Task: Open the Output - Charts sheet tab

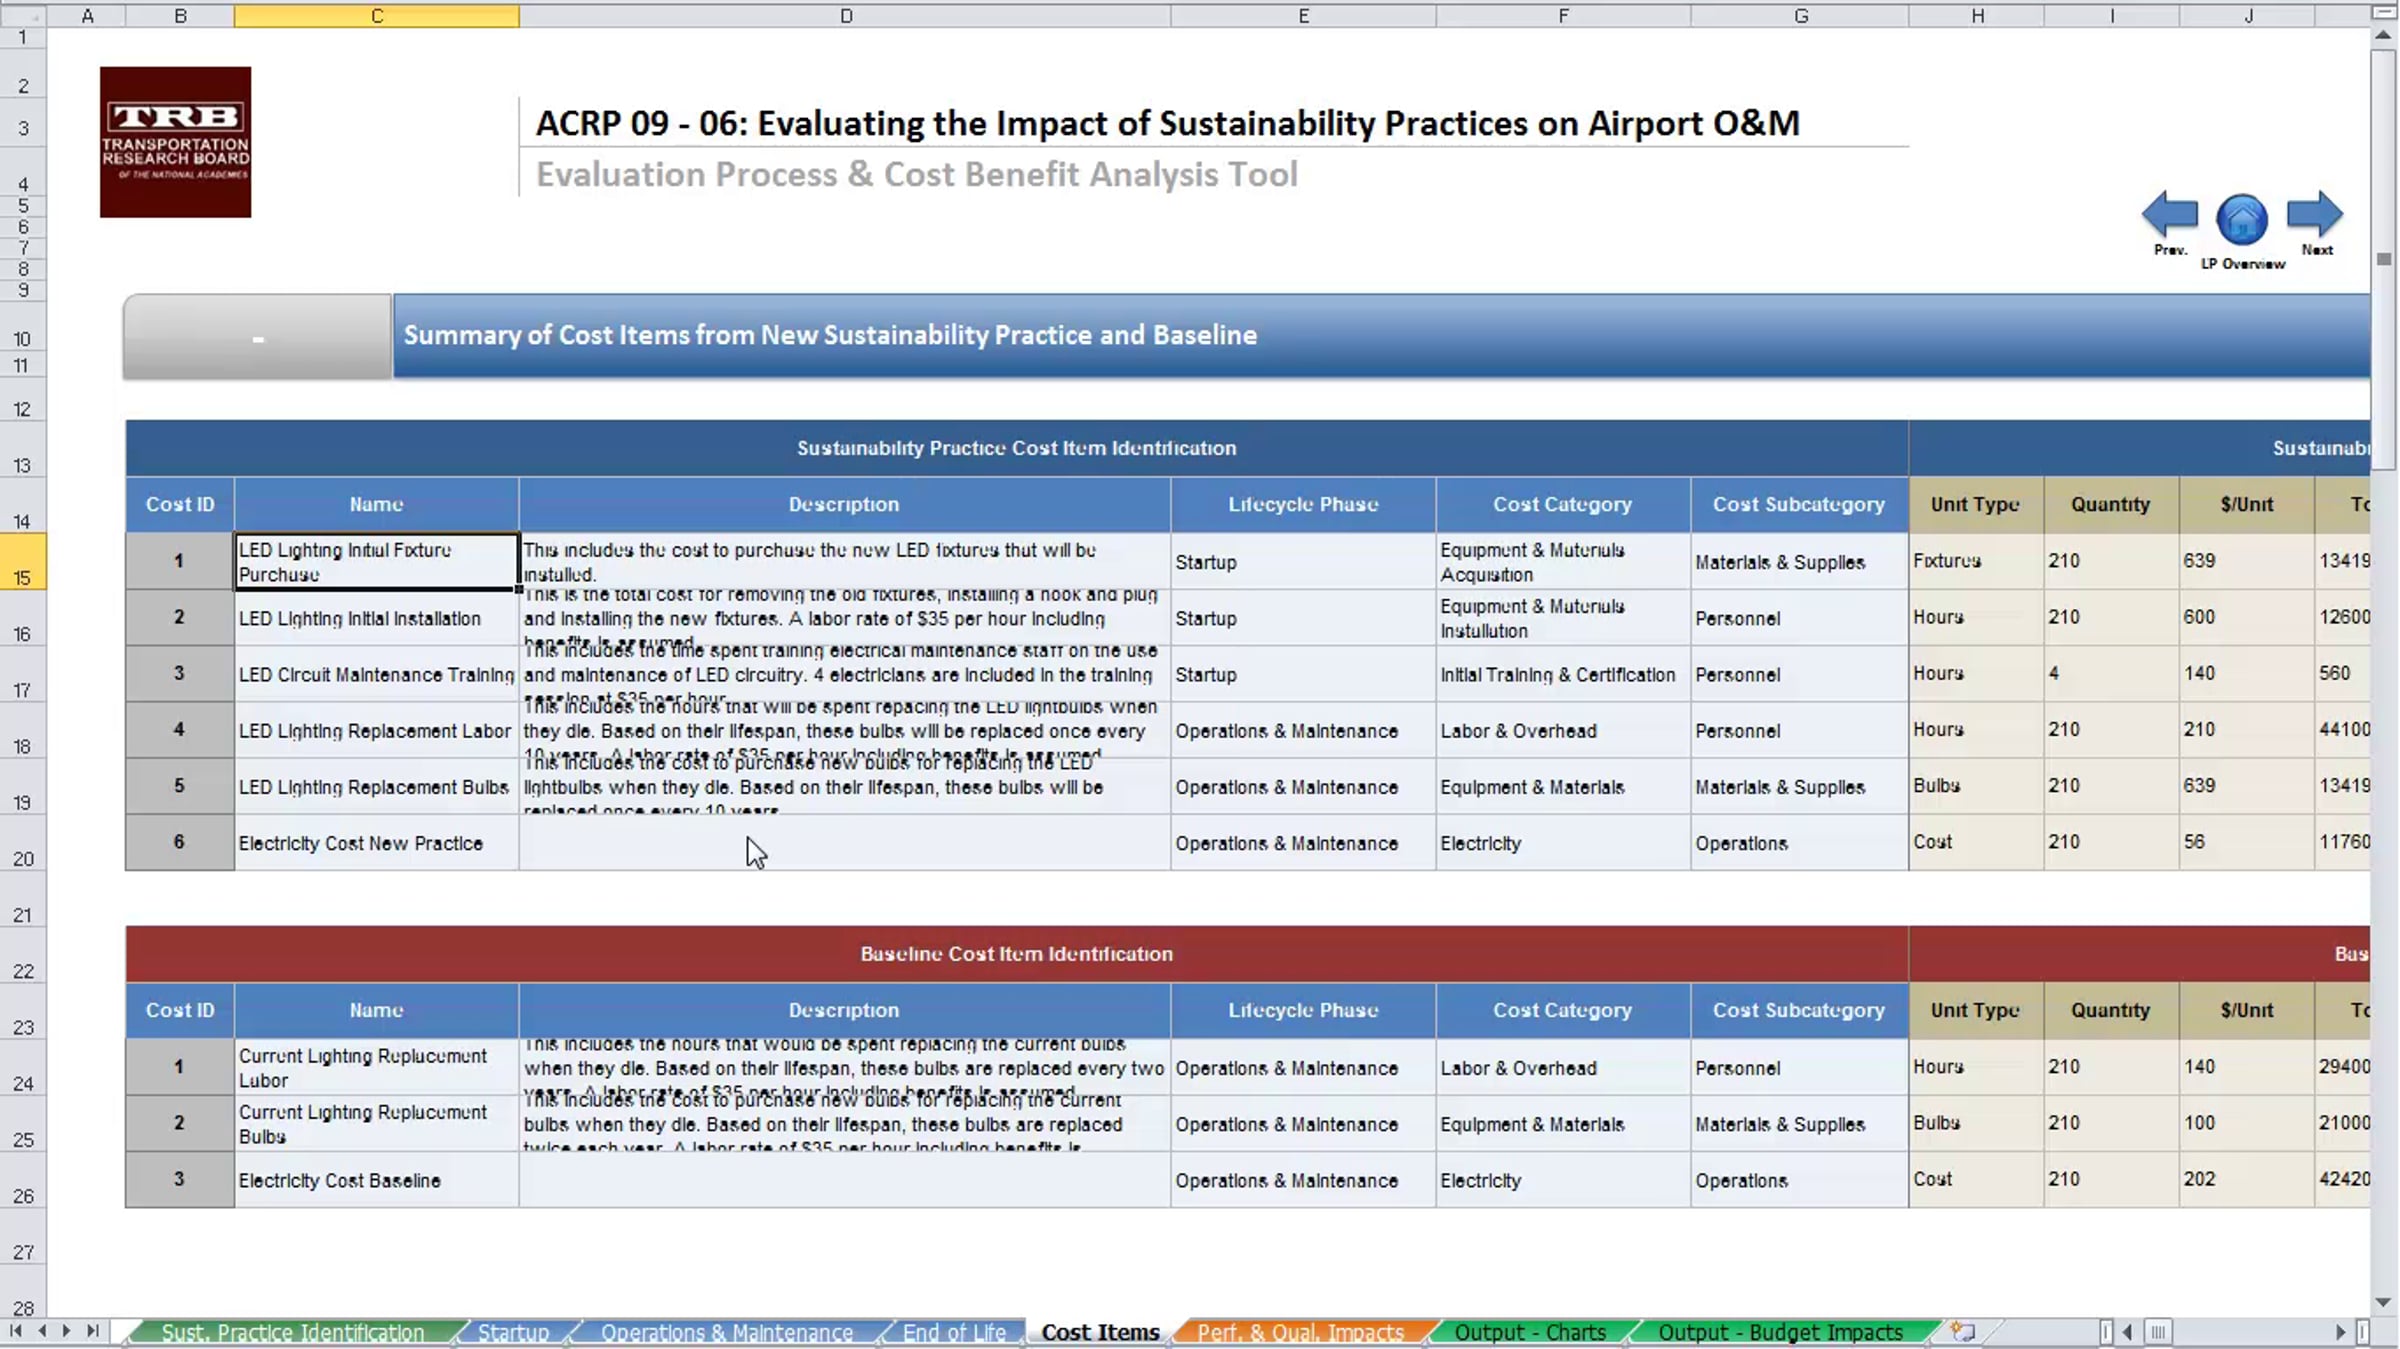Action: click(1529, 1333)
